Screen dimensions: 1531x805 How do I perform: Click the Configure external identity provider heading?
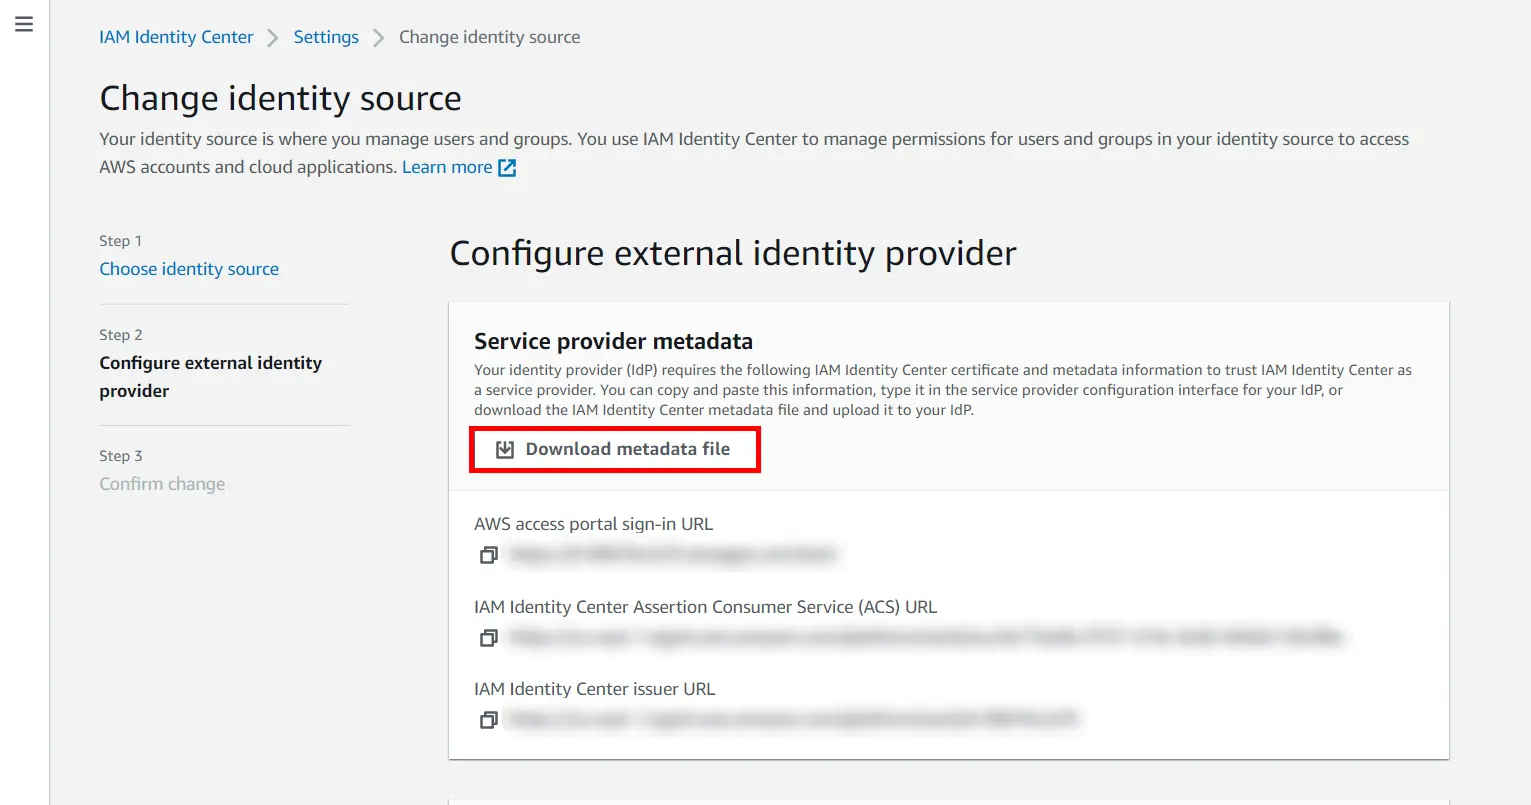732,253
